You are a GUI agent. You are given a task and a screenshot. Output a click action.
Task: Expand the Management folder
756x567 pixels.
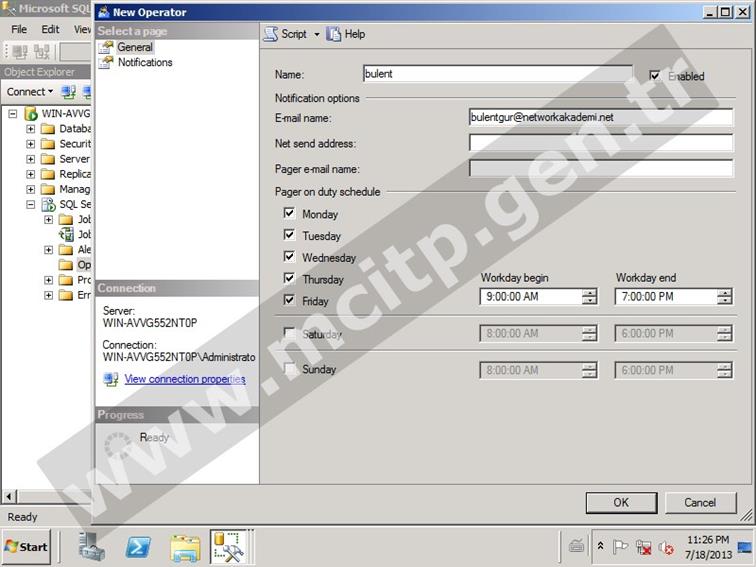pos(30,189)
